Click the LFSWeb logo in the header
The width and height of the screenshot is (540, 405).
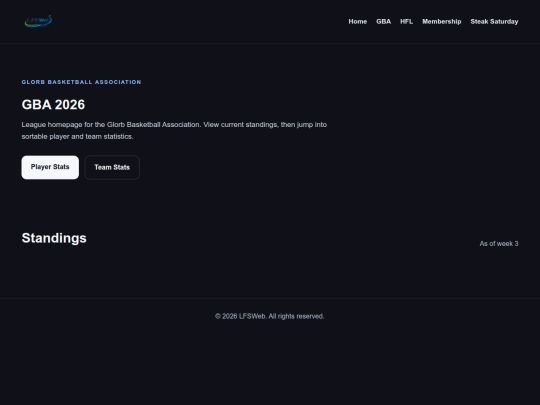pos(38,21)
